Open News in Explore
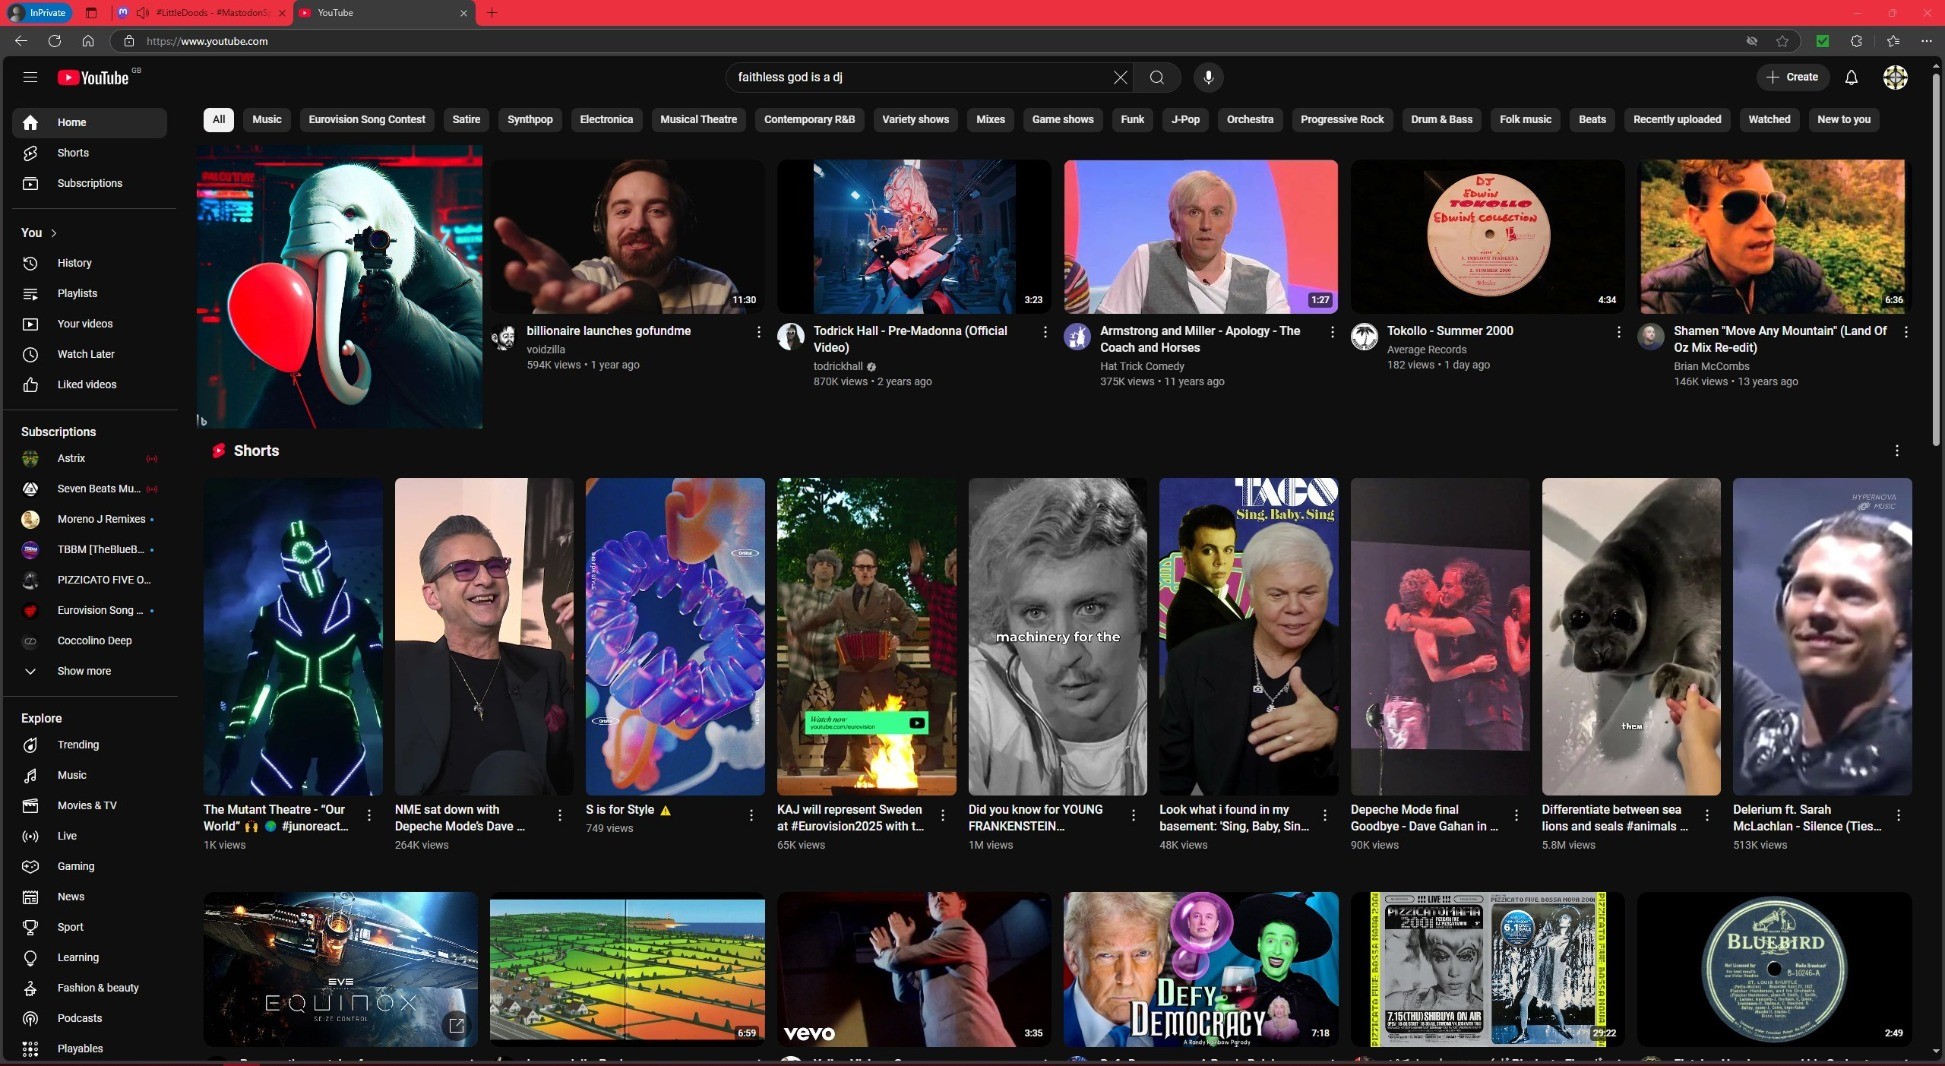This screenshot has height=1066, width=1945. click(89, 897)
